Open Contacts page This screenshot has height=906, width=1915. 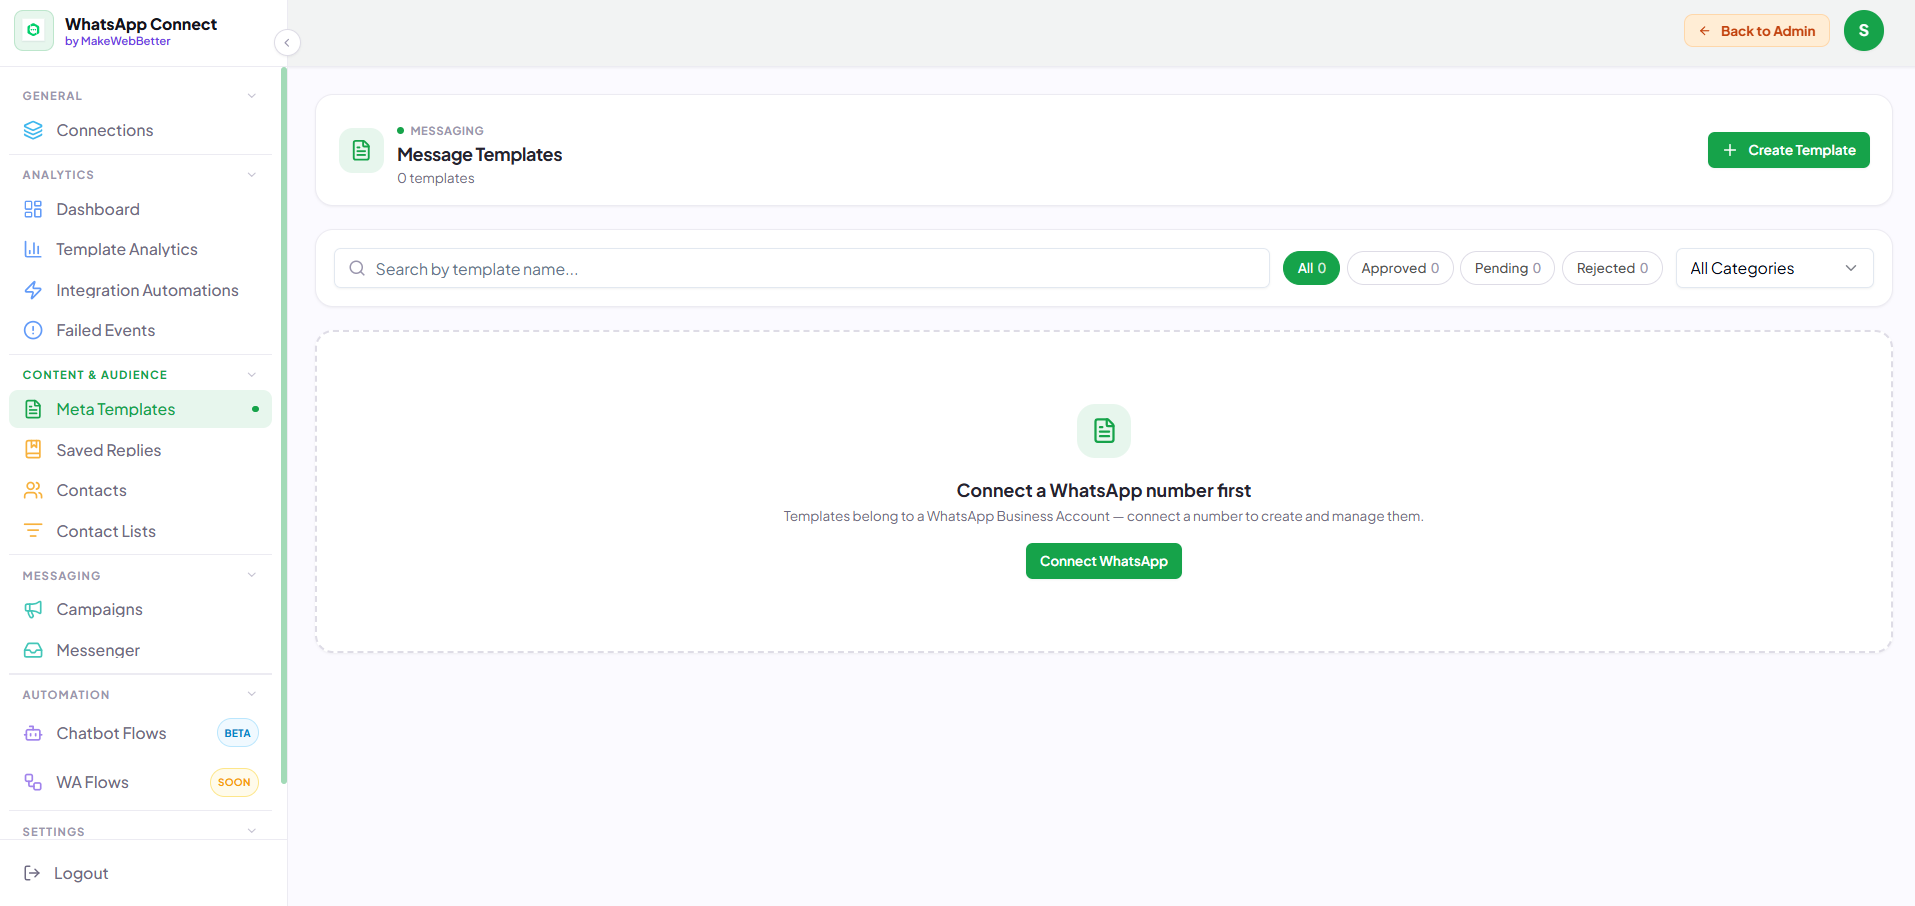(140, 490)
